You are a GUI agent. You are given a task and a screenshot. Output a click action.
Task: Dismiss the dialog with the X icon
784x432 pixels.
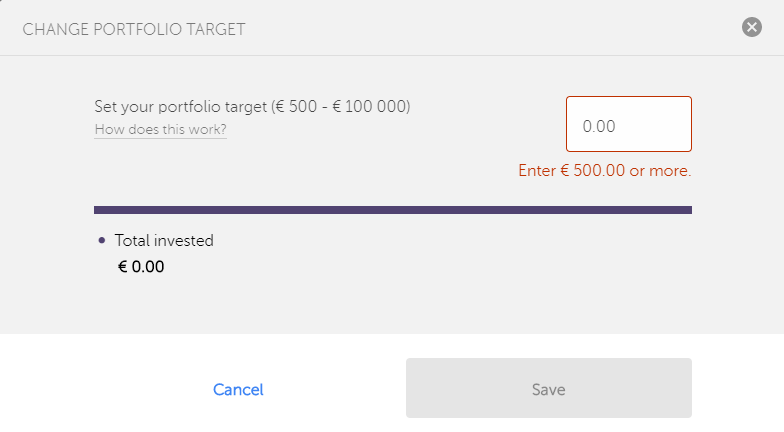pyautogui.click(x=752, y=28)
